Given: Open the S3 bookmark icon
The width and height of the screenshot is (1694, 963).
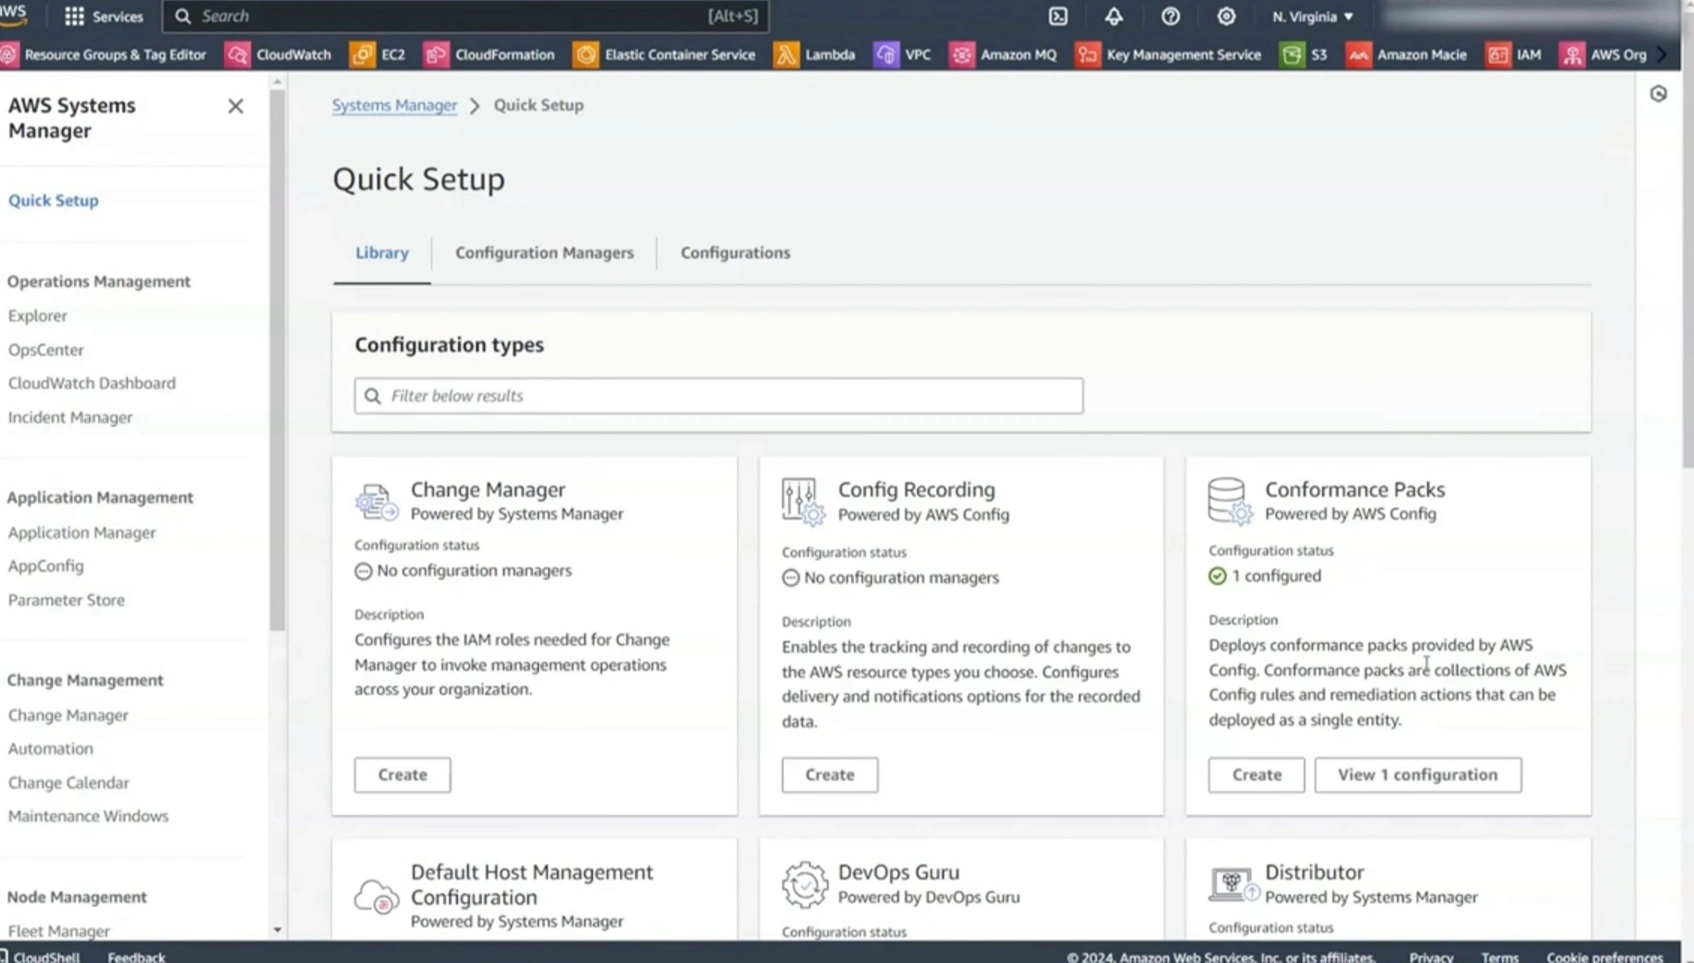Looking at the screenshot, I should tap(1293, 55).
